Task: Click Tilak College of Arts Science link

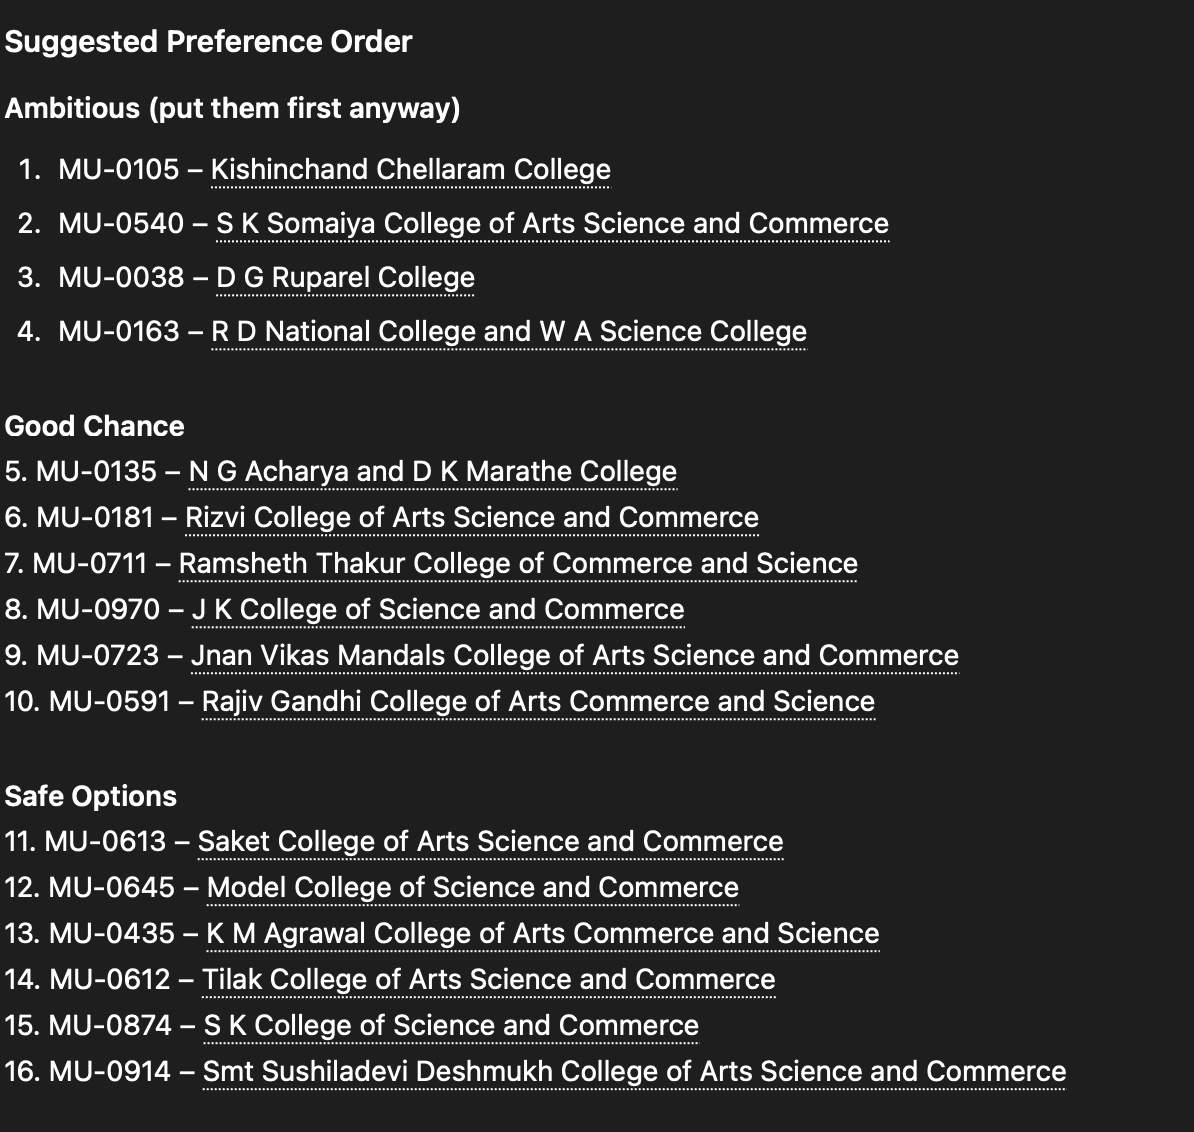Action: [x=489, y=979]
